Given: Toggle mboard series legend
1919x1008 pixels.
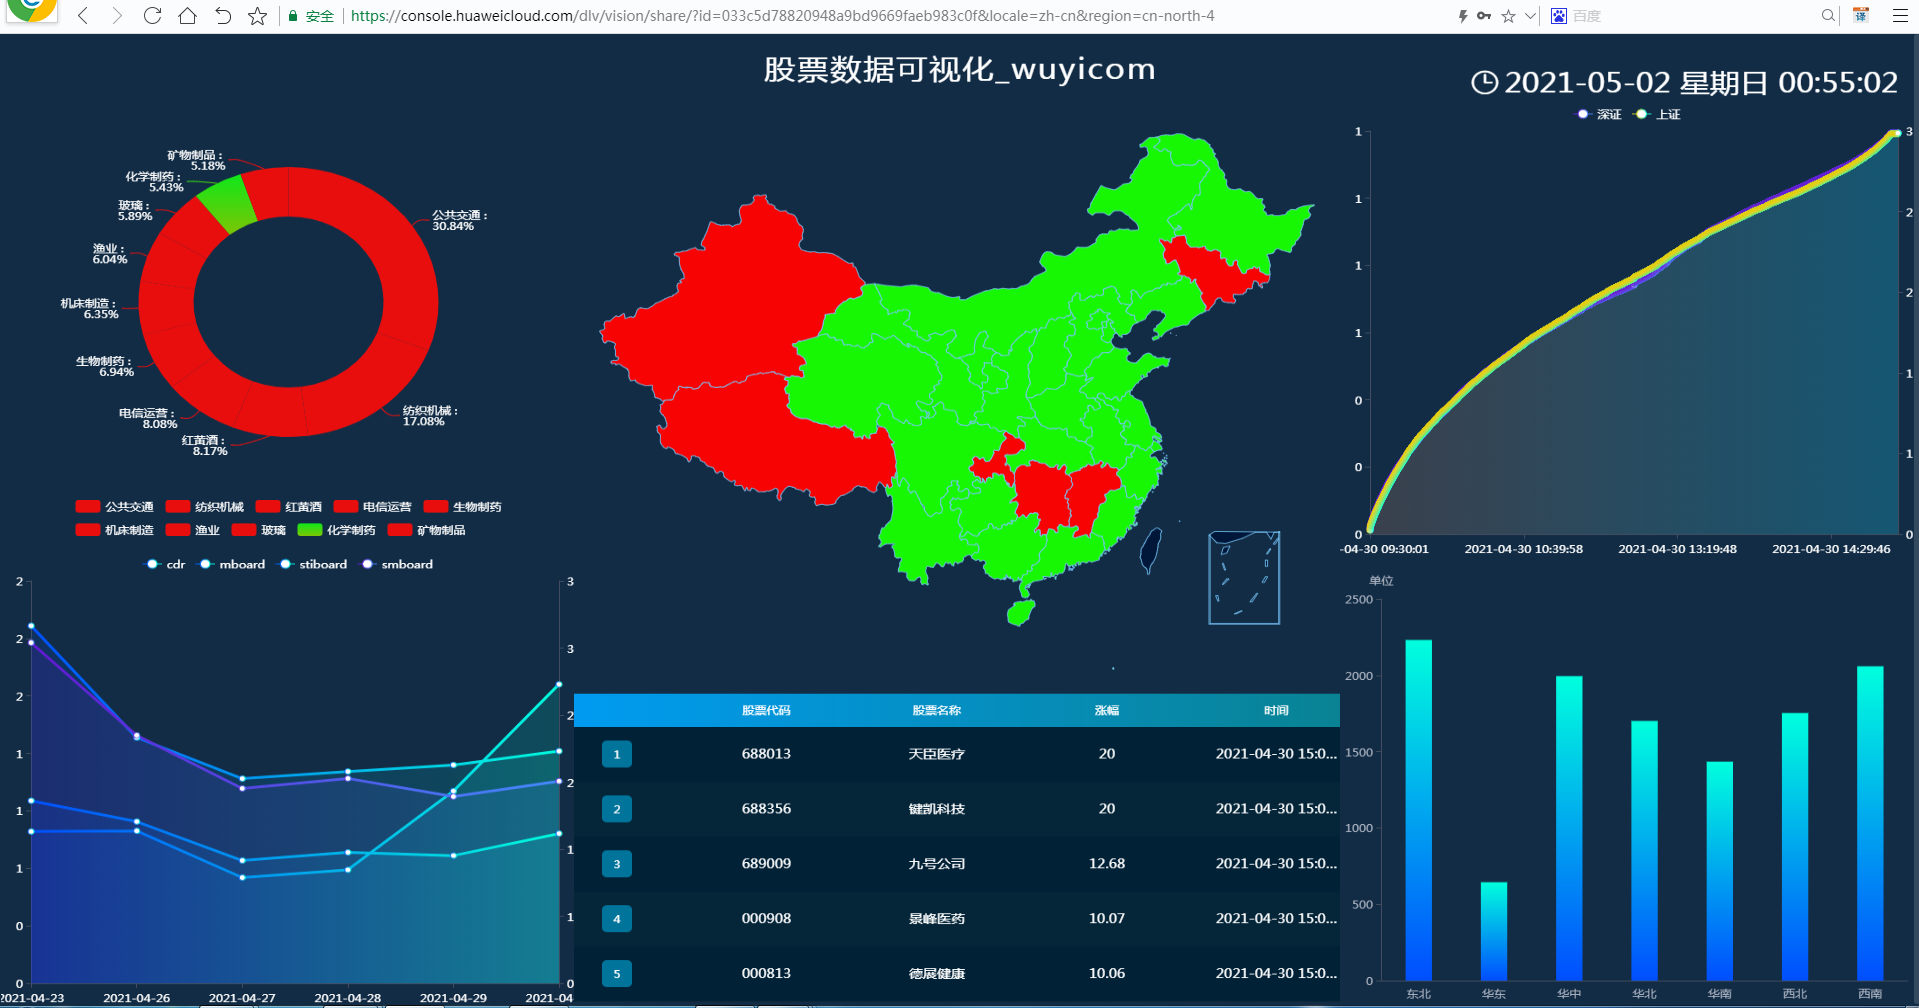Looking at the screenshot, I should pyautogui.click(x=232, y=564).
